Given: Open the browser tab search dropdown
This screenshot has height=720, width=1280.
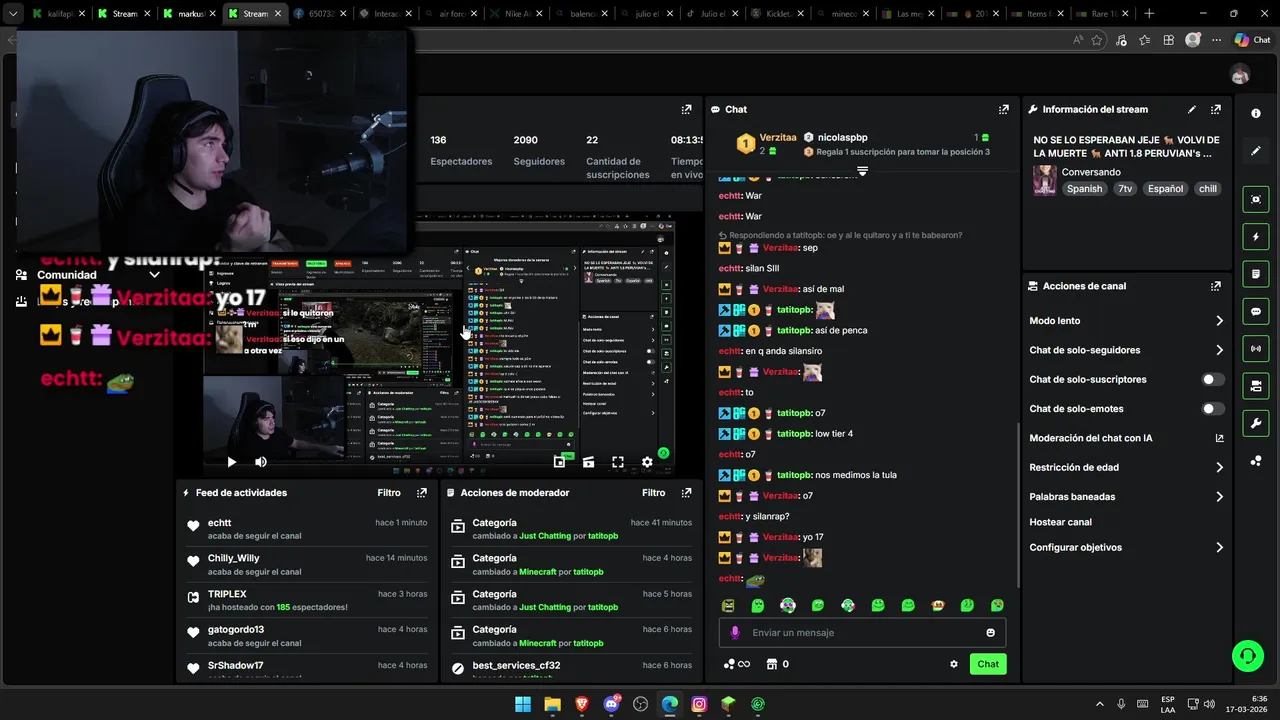Looking at the screenshot, I should click(x=12, y=14).
